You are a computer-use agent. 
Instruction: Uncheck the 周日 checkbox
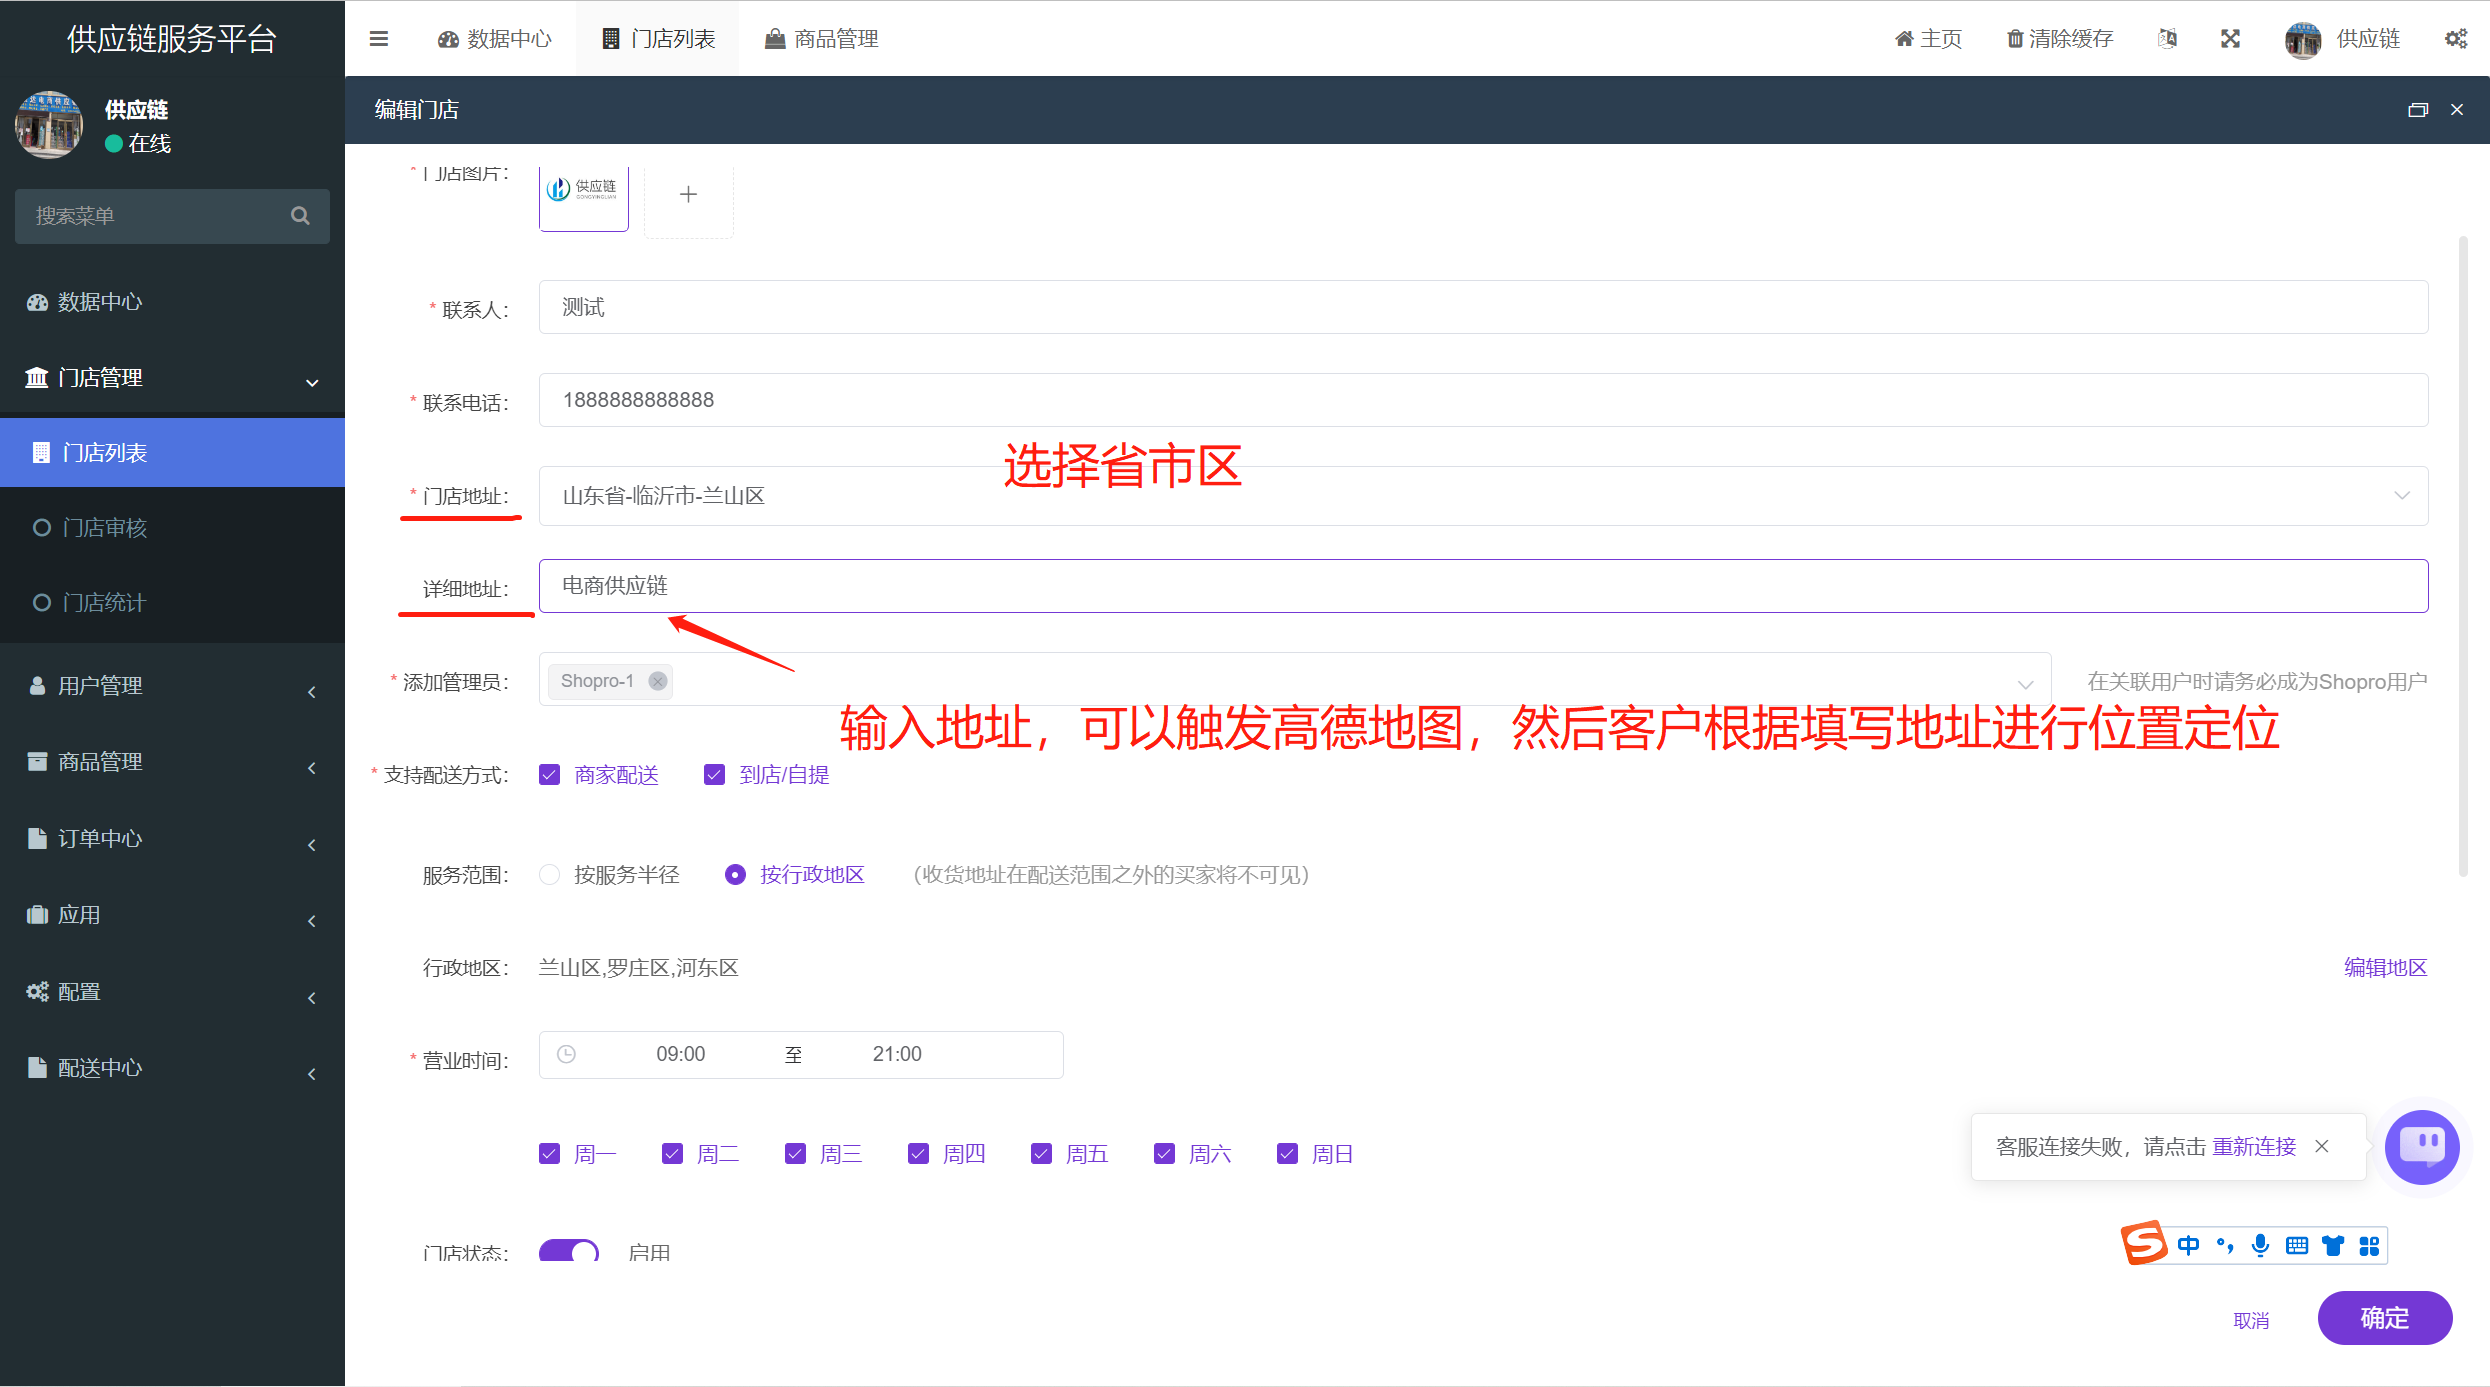[1287, 1154]
